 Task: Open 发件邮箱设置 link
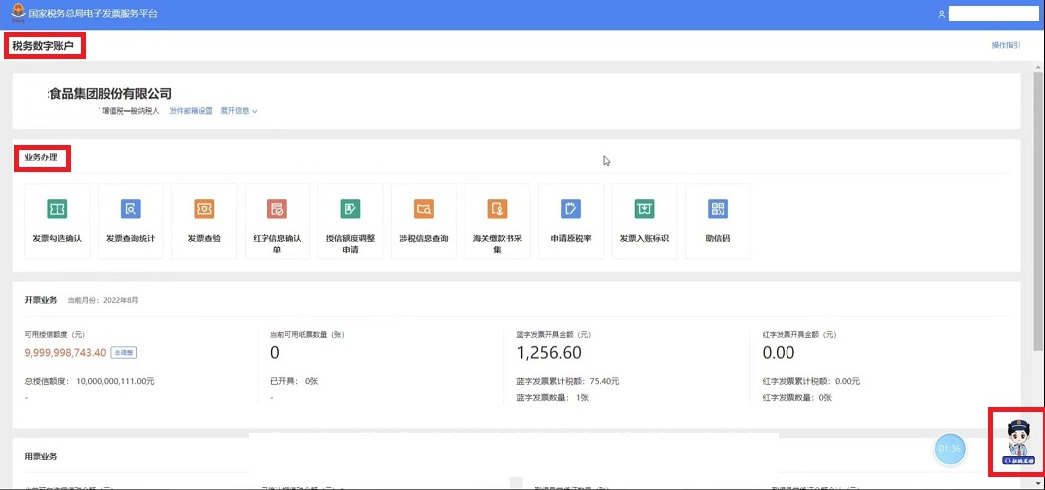[191, 111]
